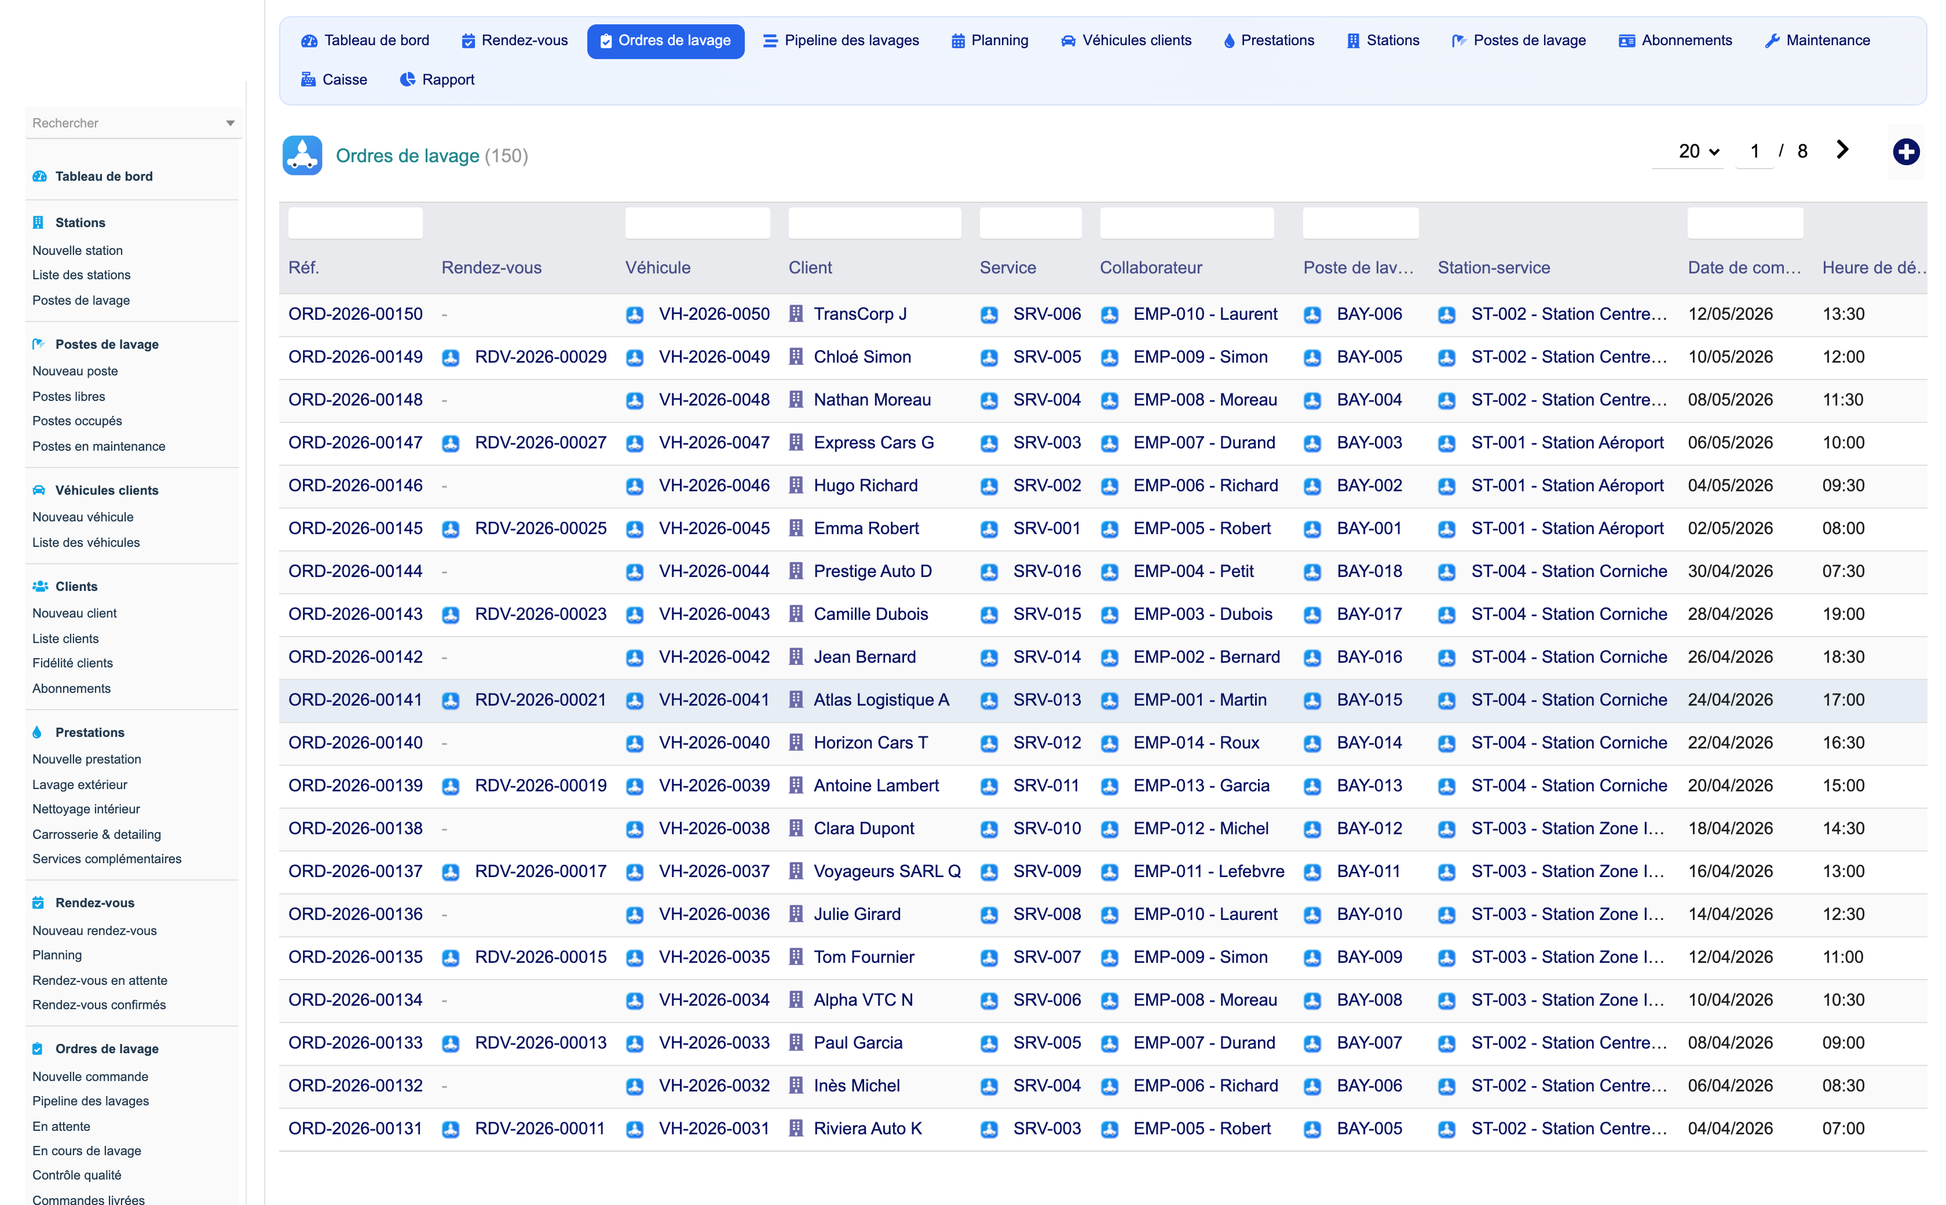Open Fidélité clients in sidebar
The height and width of the screenshot is (1205, 1946).
point(72,663)
